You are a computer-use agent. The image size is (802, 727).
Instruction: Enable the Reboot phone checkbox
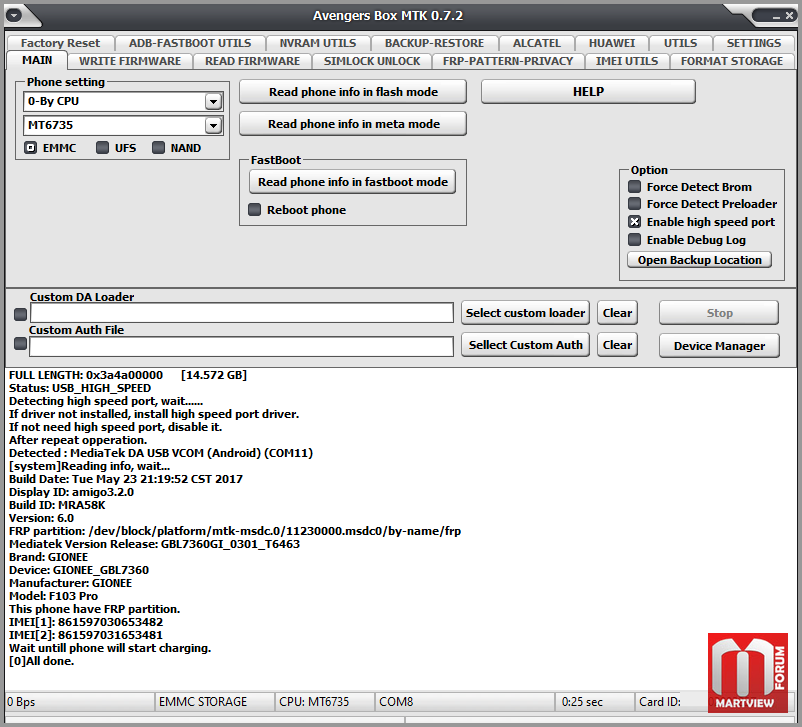point(254,210)
